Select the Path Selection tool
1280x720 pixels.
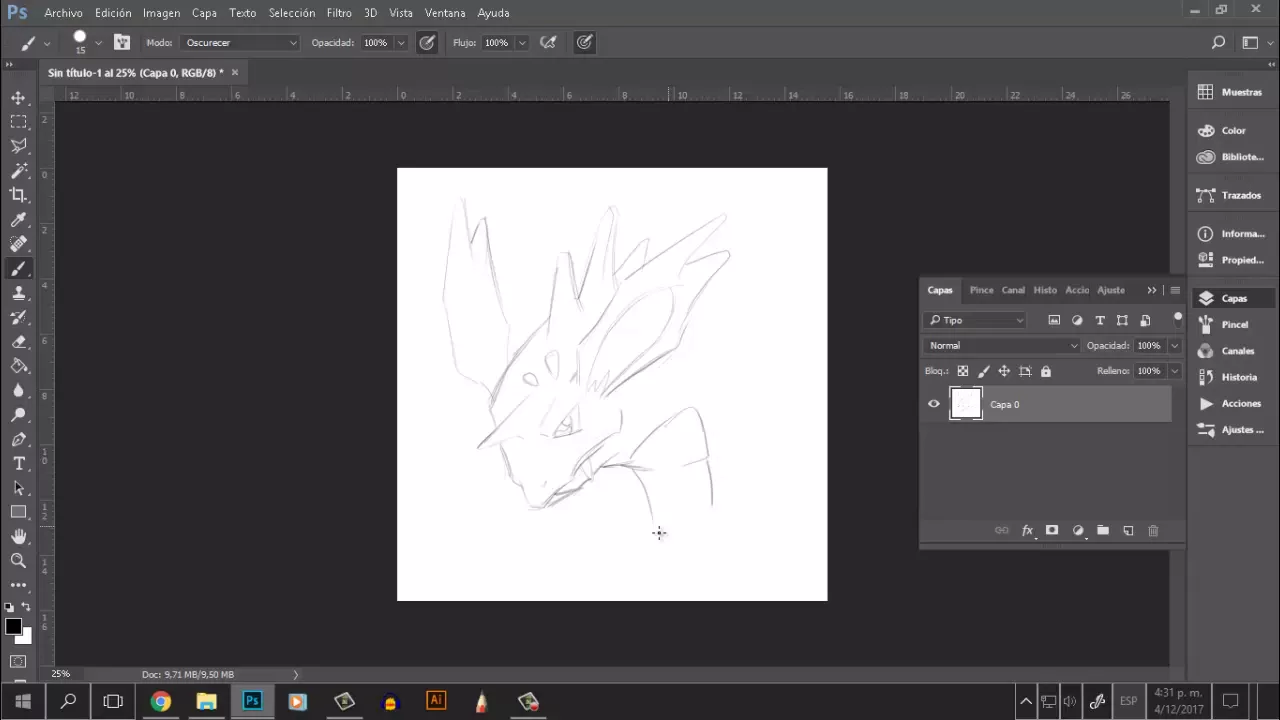pos(18,488)
